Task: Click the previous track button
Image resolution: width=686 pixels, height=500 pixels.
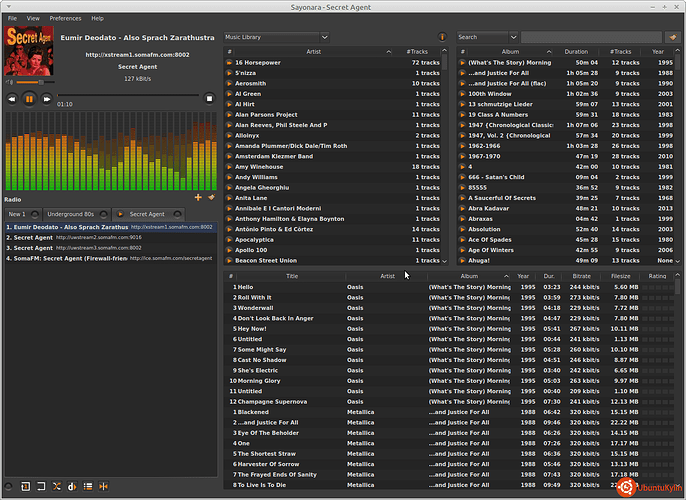Action: pyautogui.click(x=12, y=99)
